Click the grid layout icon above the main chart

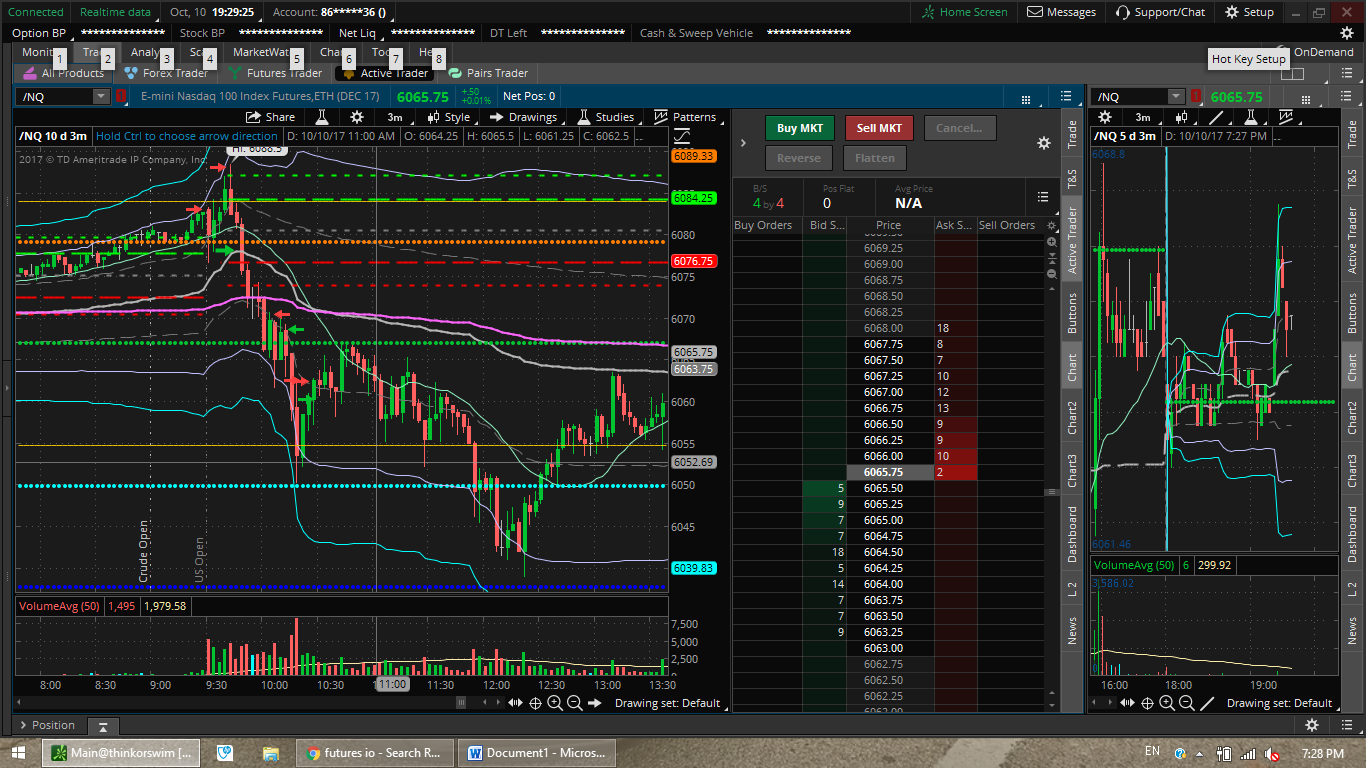pos(1026,98)
